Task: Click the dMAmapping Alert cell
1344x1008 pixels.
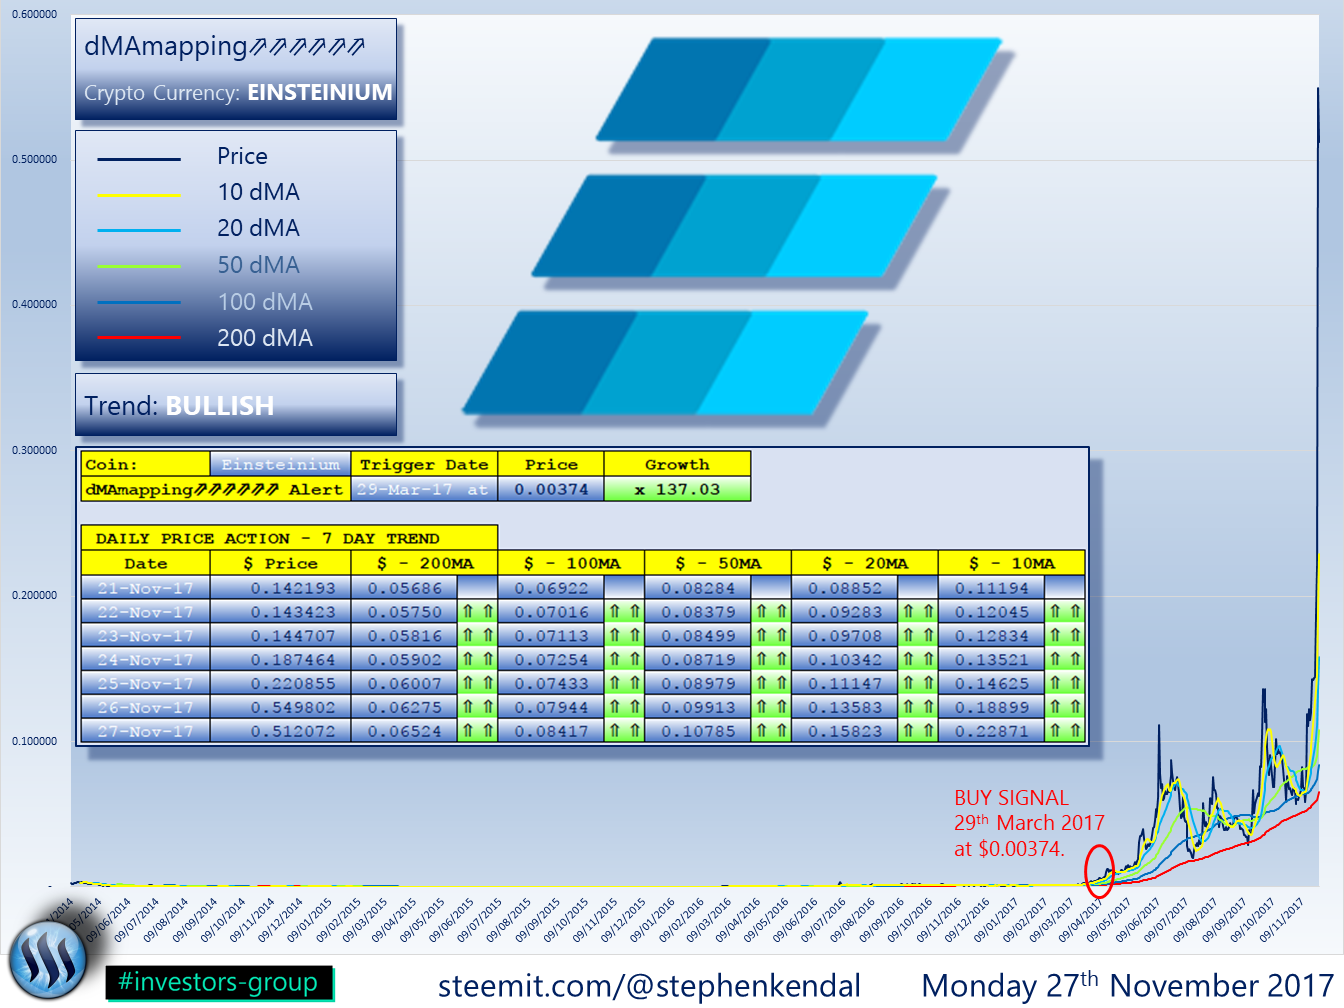Action: pyautogui.click(x=215, y=489)
